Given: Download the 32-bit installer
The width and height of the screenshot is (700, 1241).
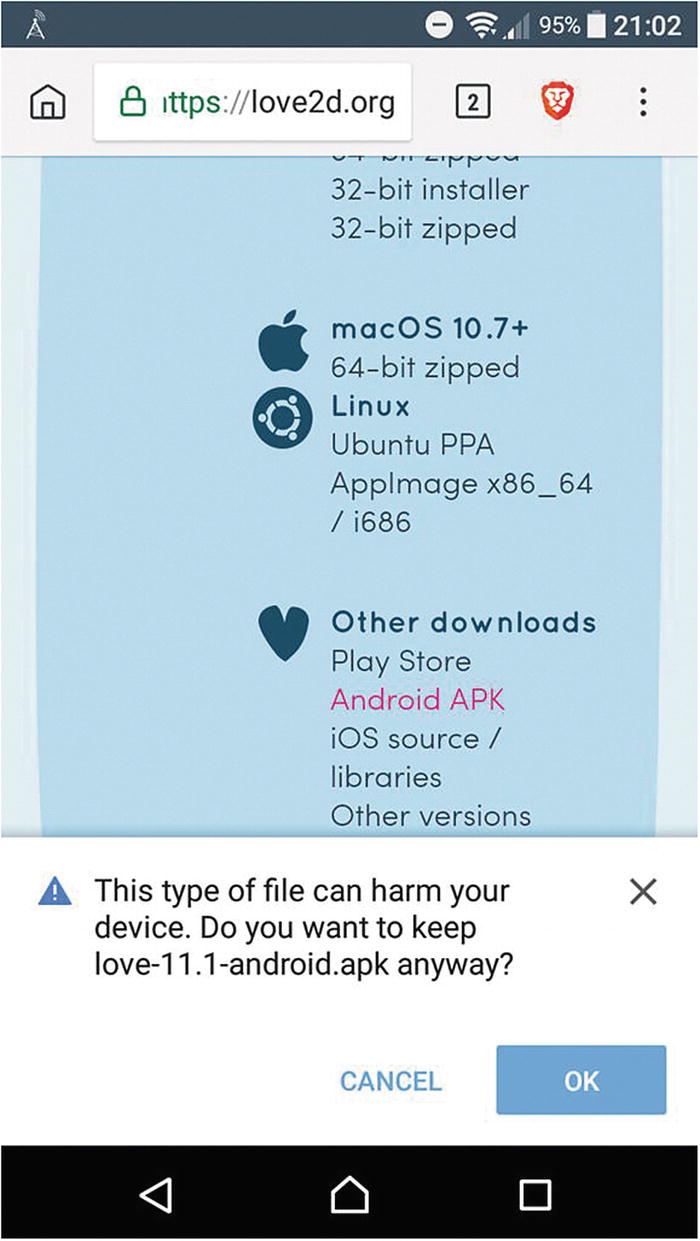Looking at the screenshot, I should point(430,189).
